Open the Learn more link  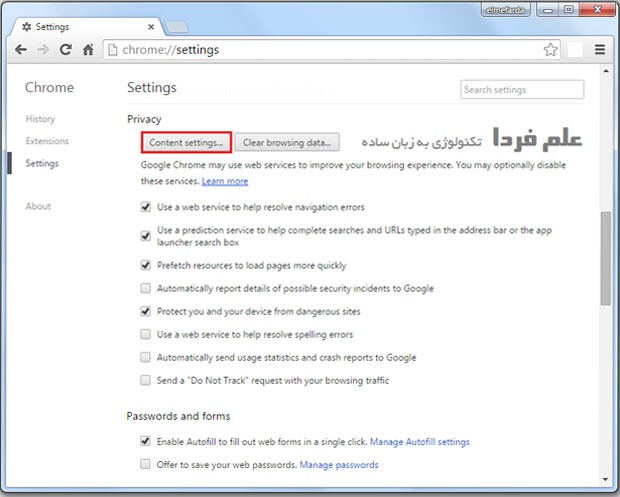[x=225, y=181]
